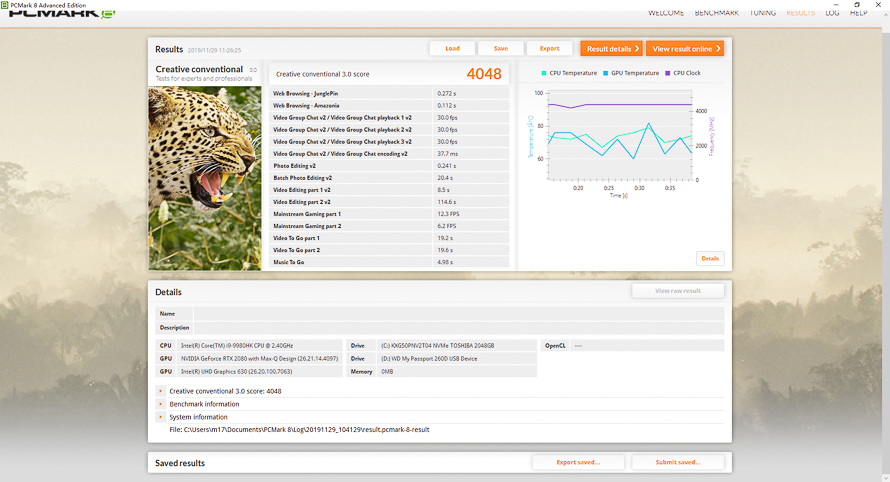Expand the Benchmark information section
This screenshot has width=890, height=482.
pyautogui.click(x=160, y=404)
